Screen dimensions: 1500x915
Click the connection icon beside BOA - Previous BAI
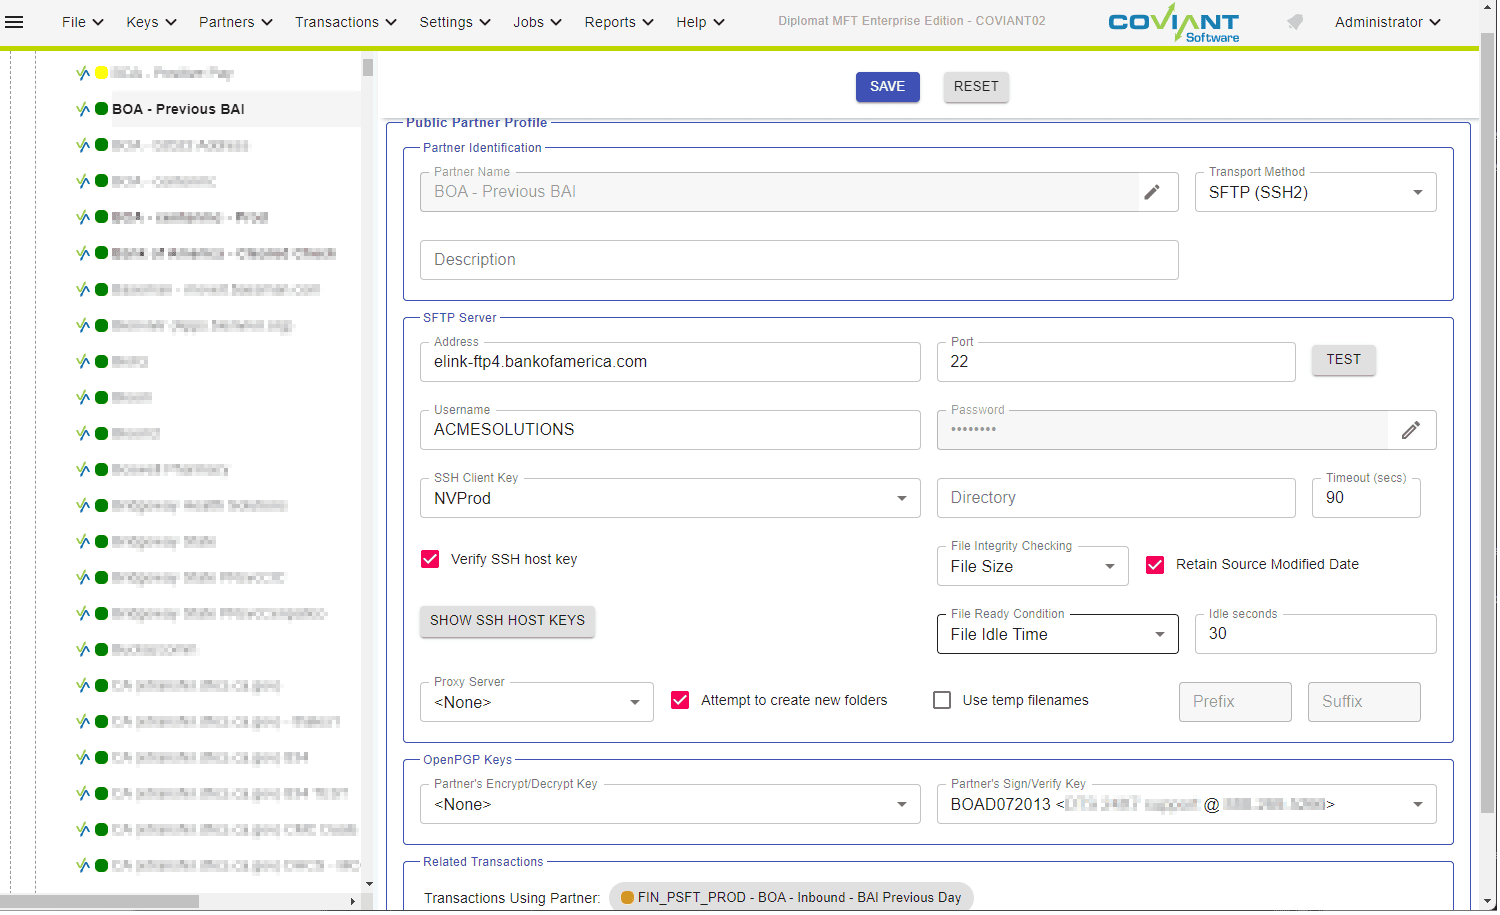pyautogui.click(x=83, y=109)
